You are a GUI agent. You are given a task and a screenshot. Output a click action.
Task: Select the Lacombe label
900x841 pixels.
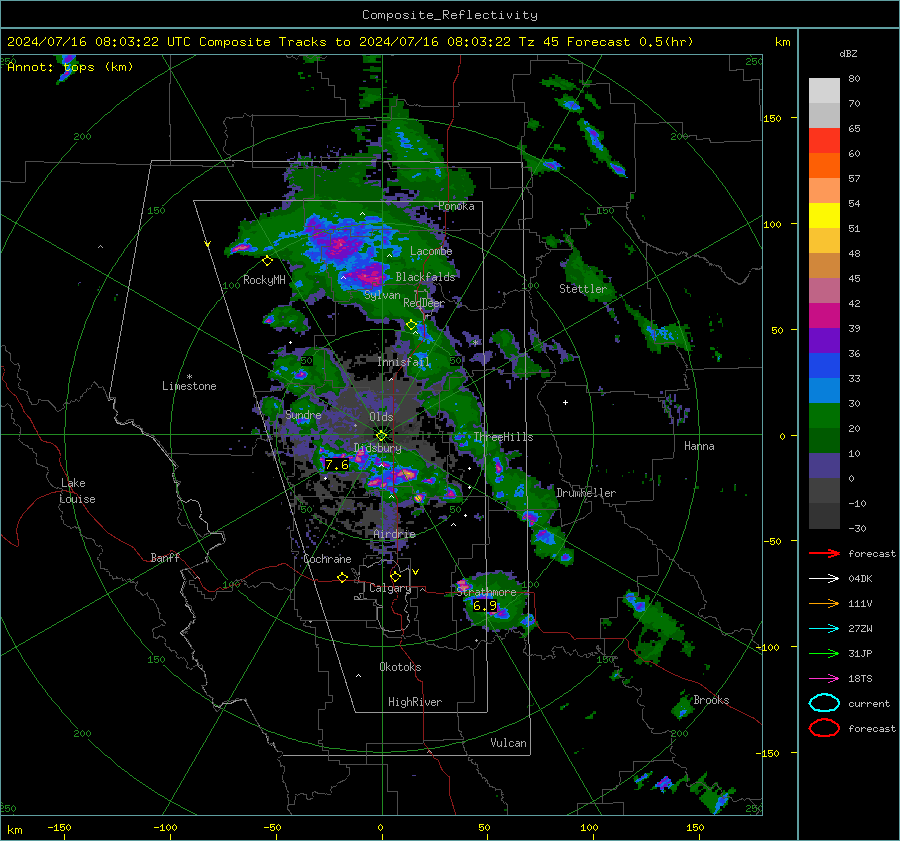tap(431, 251)
